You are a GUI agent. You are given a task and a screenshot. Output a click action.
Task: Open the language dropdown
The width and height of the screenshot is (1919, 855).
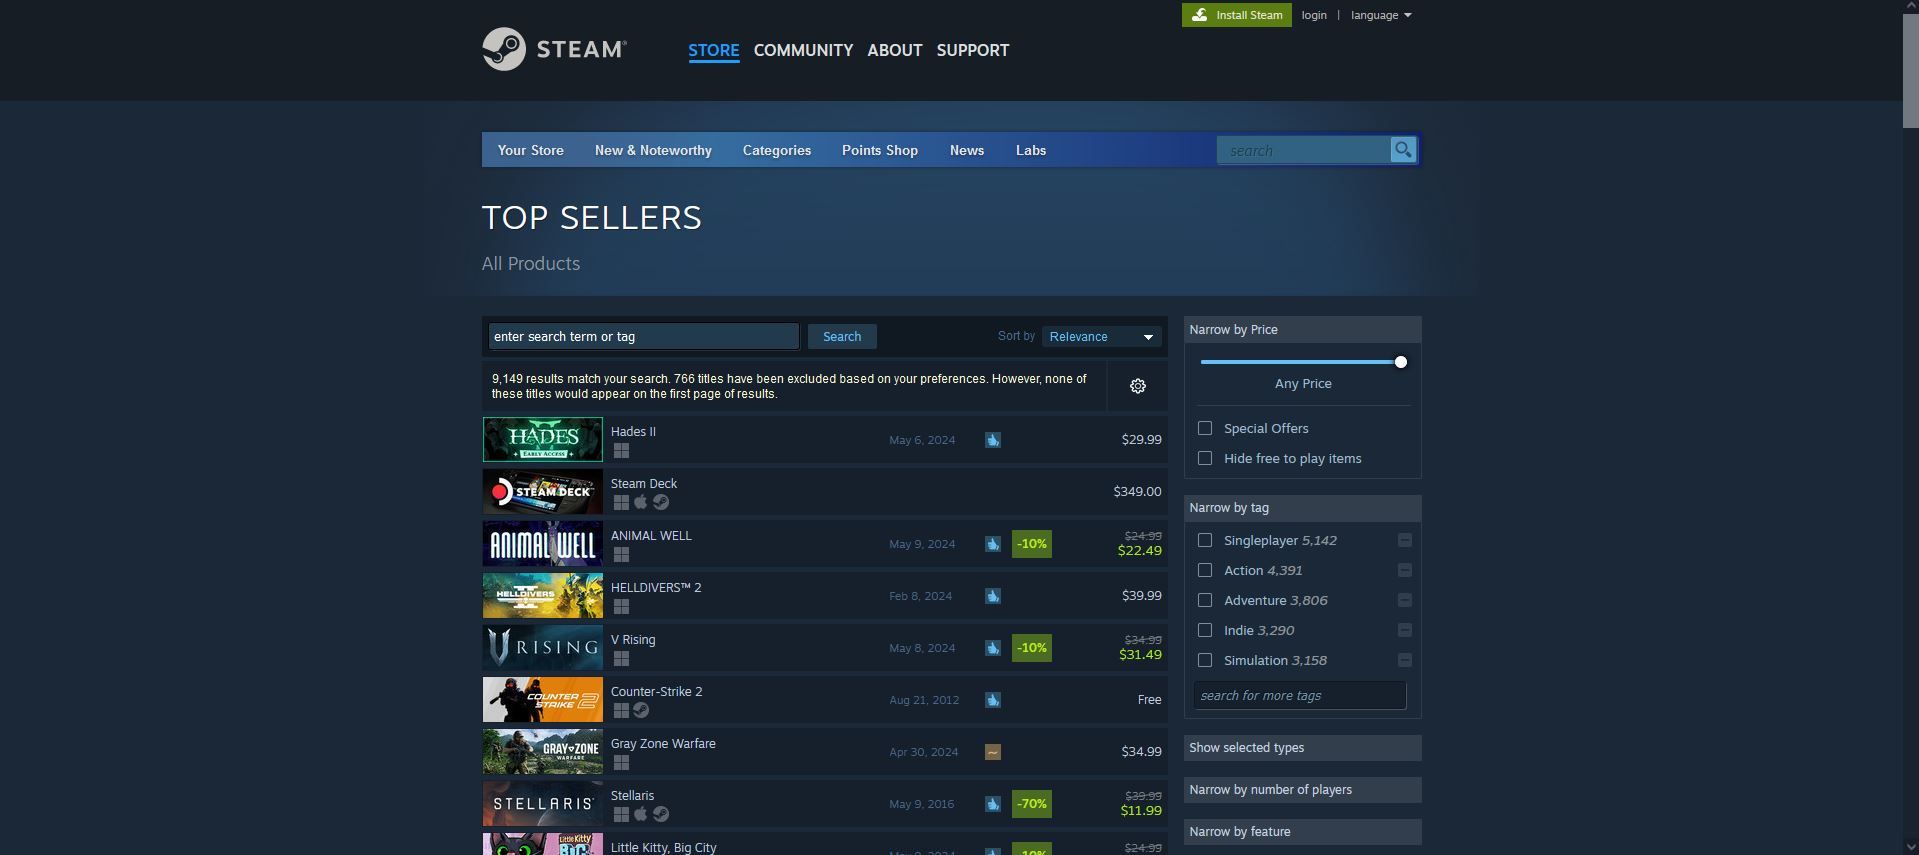tap(1381, 15)
